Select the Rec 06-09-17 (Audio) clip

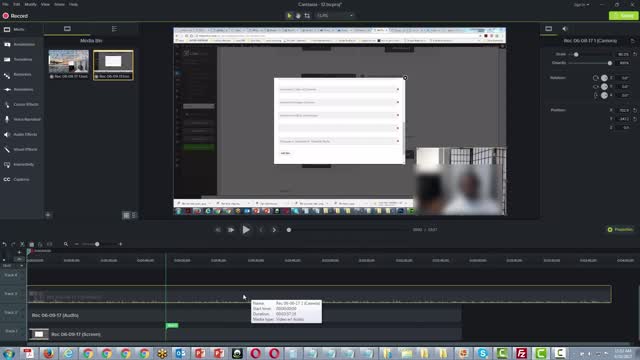pyautogui.click(x=244, y=316)
